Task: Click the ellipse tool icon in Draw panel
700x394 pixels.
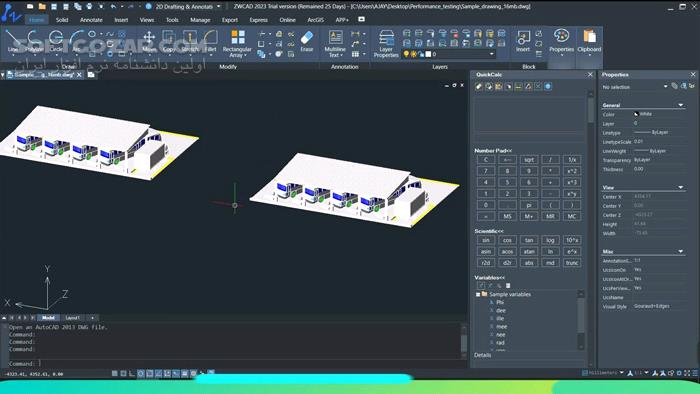Action: click(x=92, y=34)
